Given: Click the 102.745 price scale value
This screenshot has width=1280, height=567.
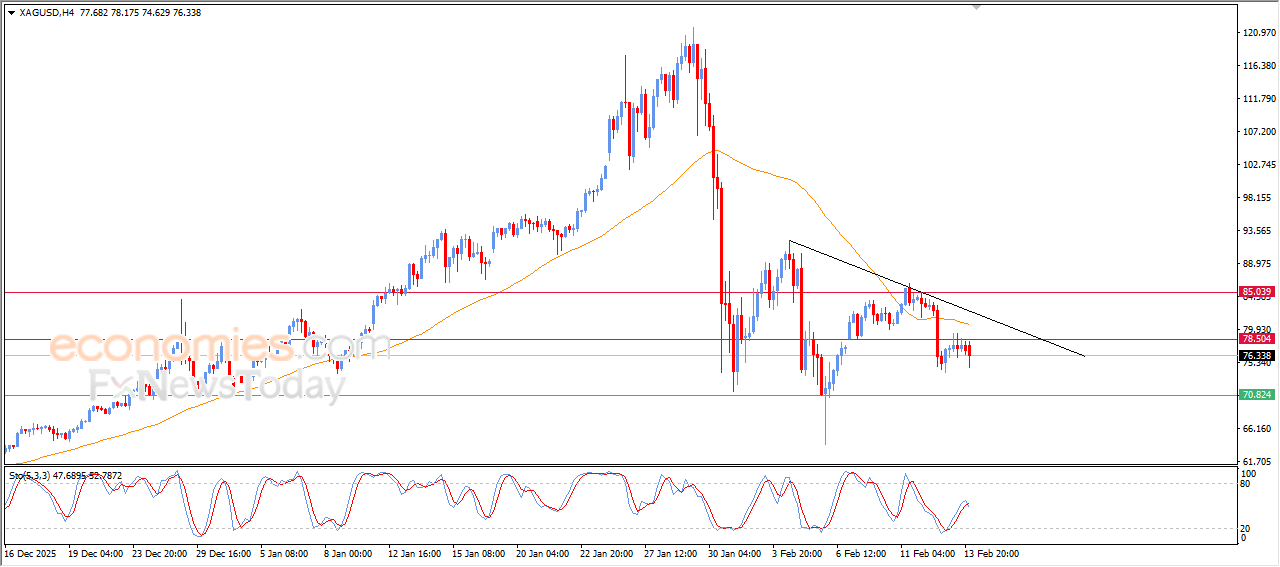Looking at the screenshot, I should pyautogui.click(x=1260, y=165).
